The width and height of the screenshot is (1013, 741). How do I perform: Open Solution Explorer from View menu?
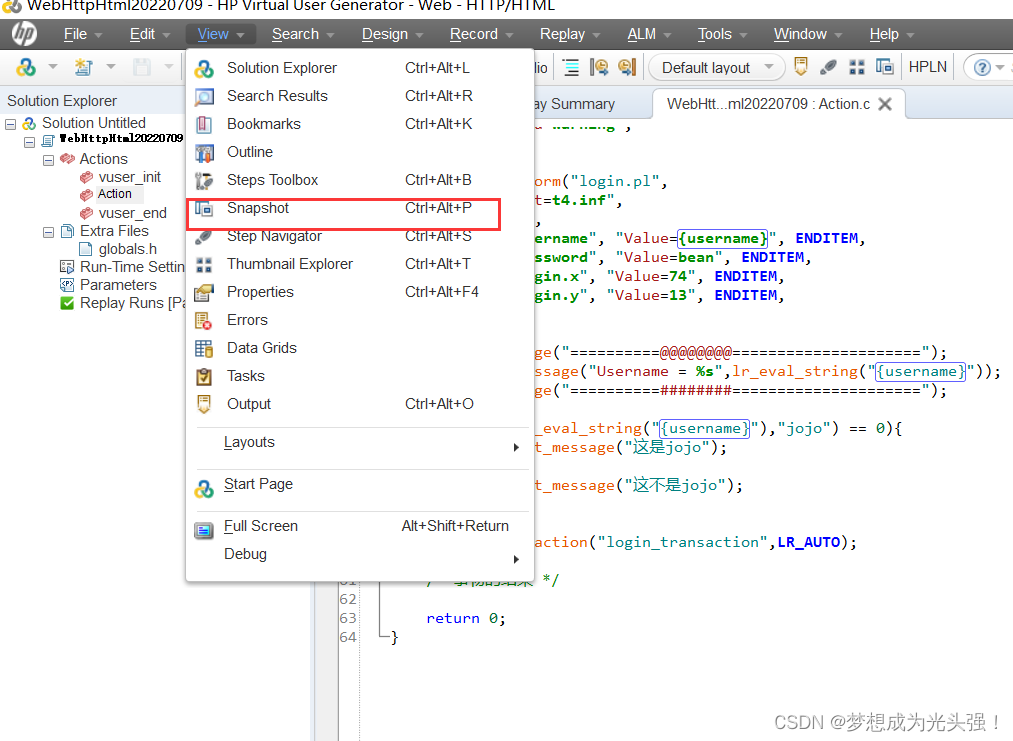(359, 68)
